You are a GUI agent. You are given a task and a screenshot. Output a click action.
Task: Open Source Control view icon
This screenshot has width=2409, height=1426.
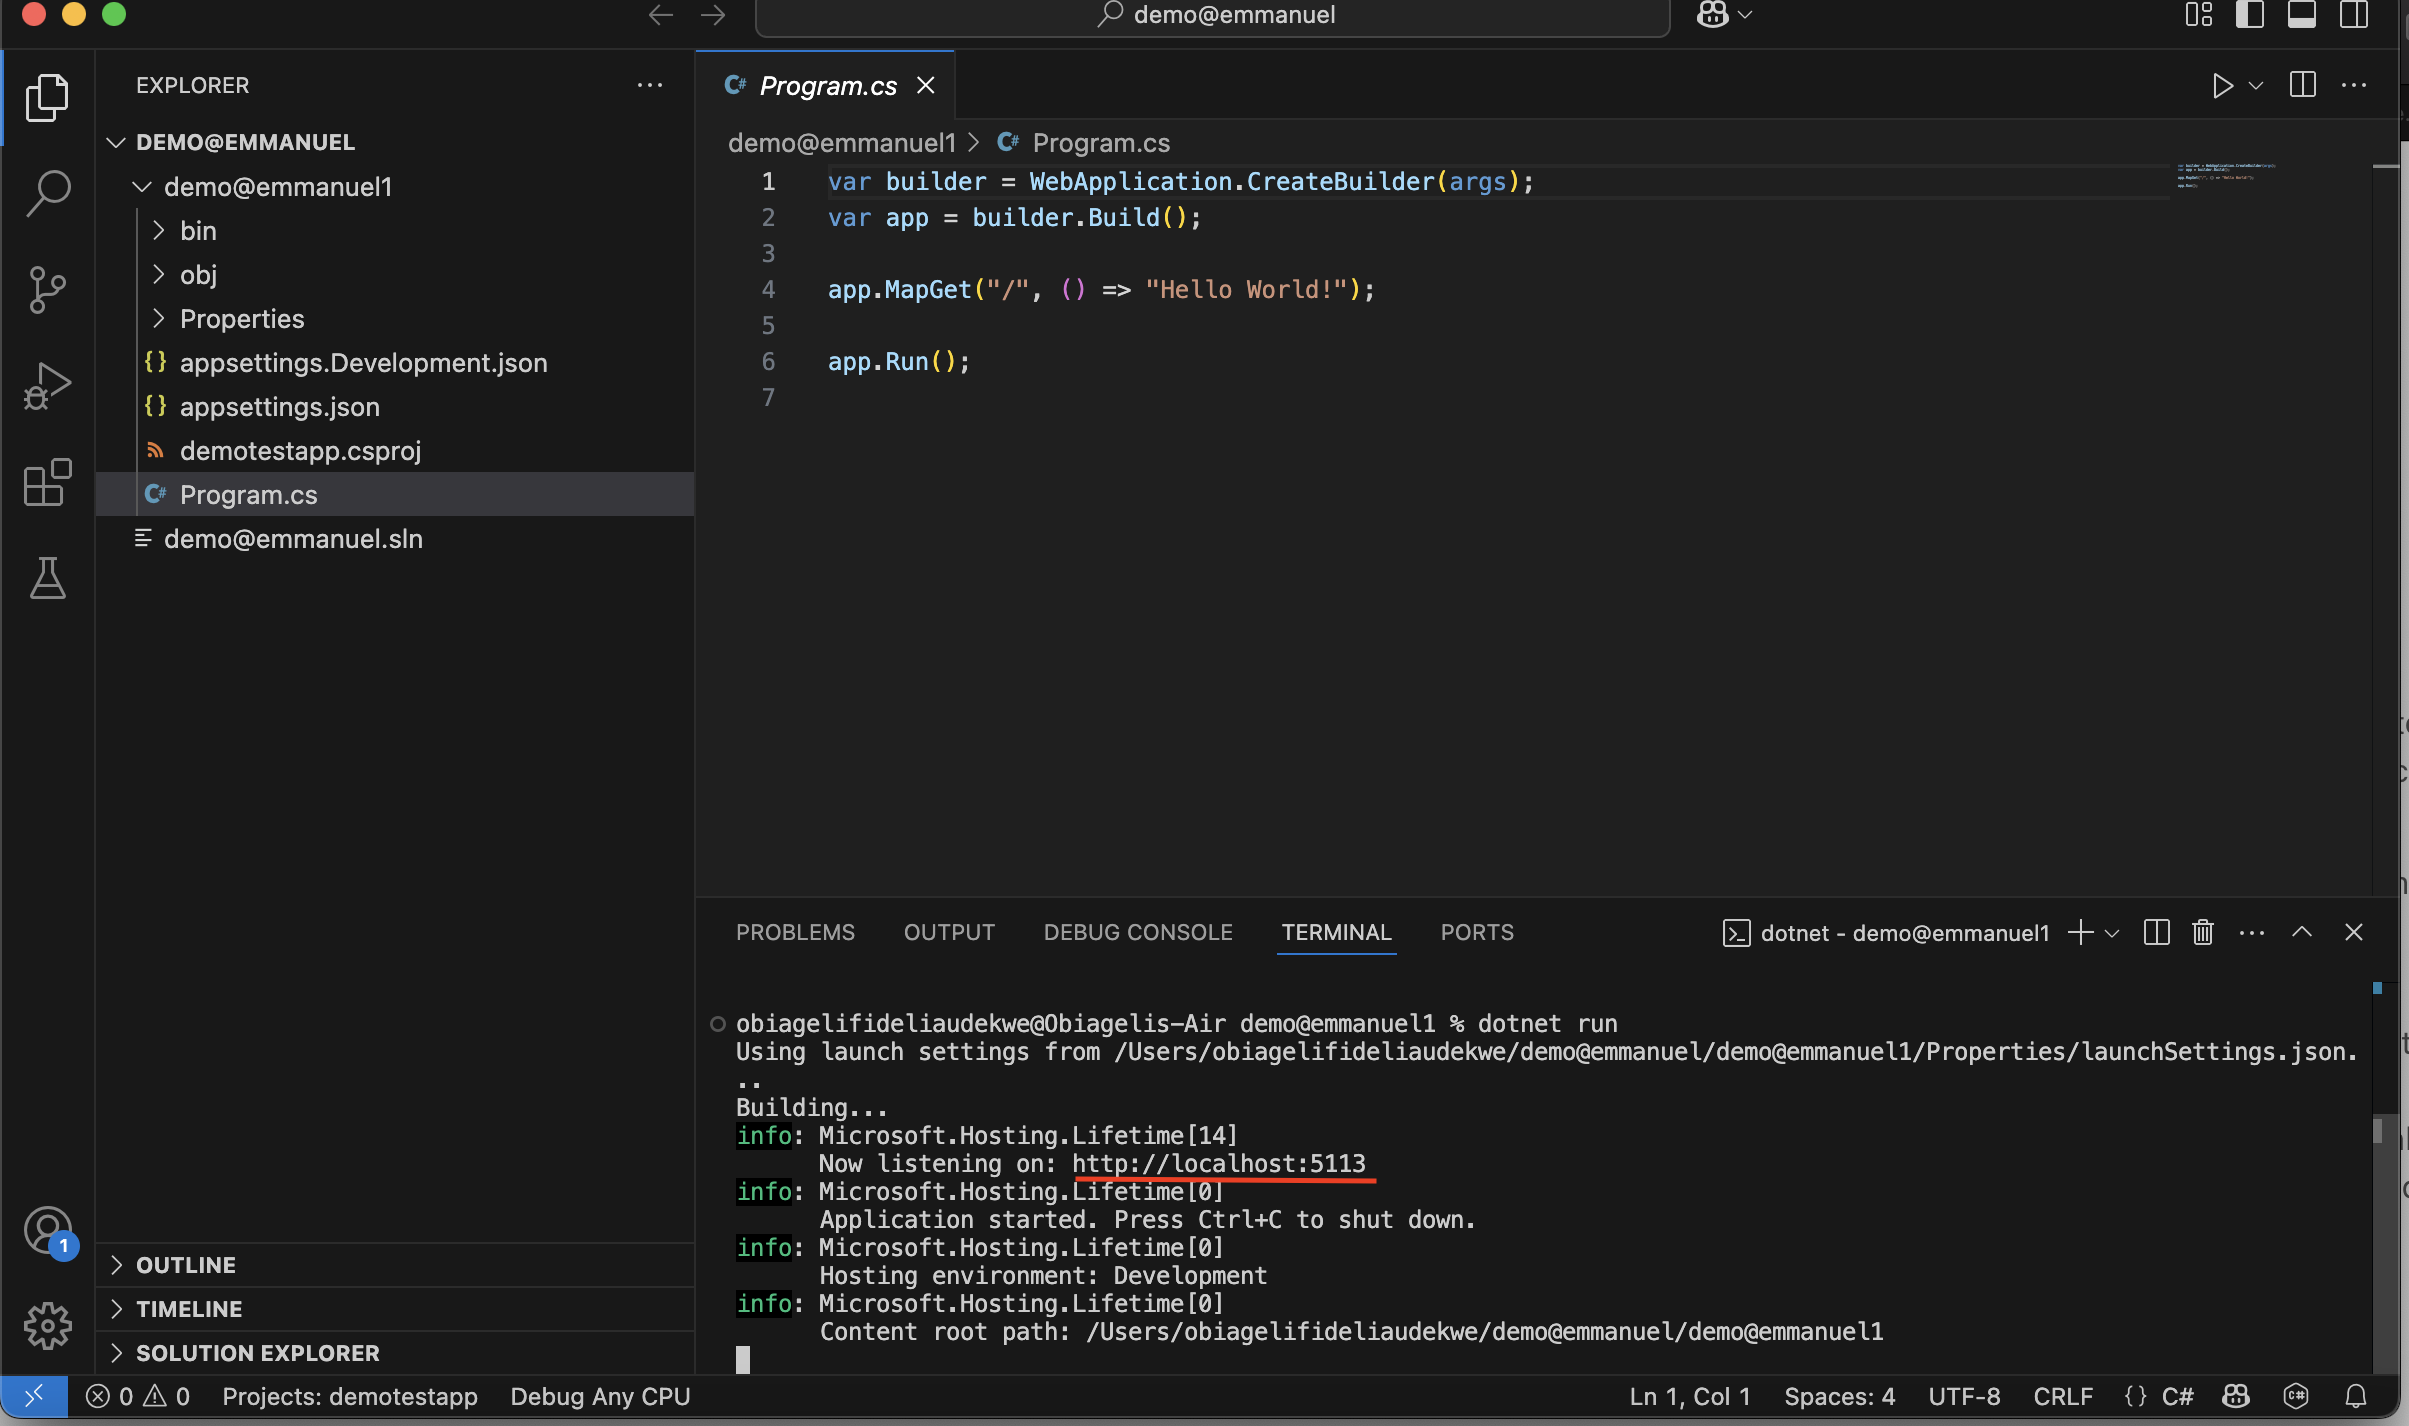(47, 289)
